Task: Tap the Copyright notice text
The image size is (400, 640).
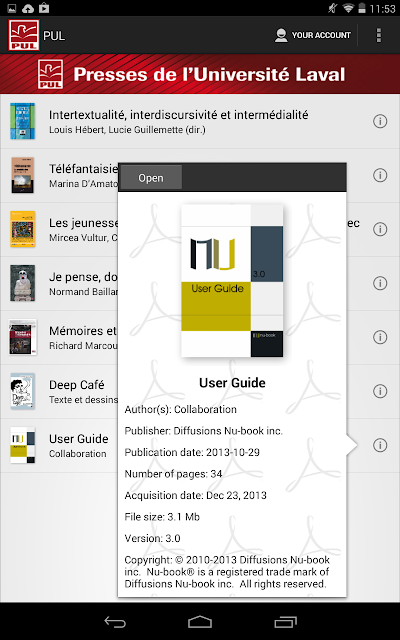Action: pos(227,572)
